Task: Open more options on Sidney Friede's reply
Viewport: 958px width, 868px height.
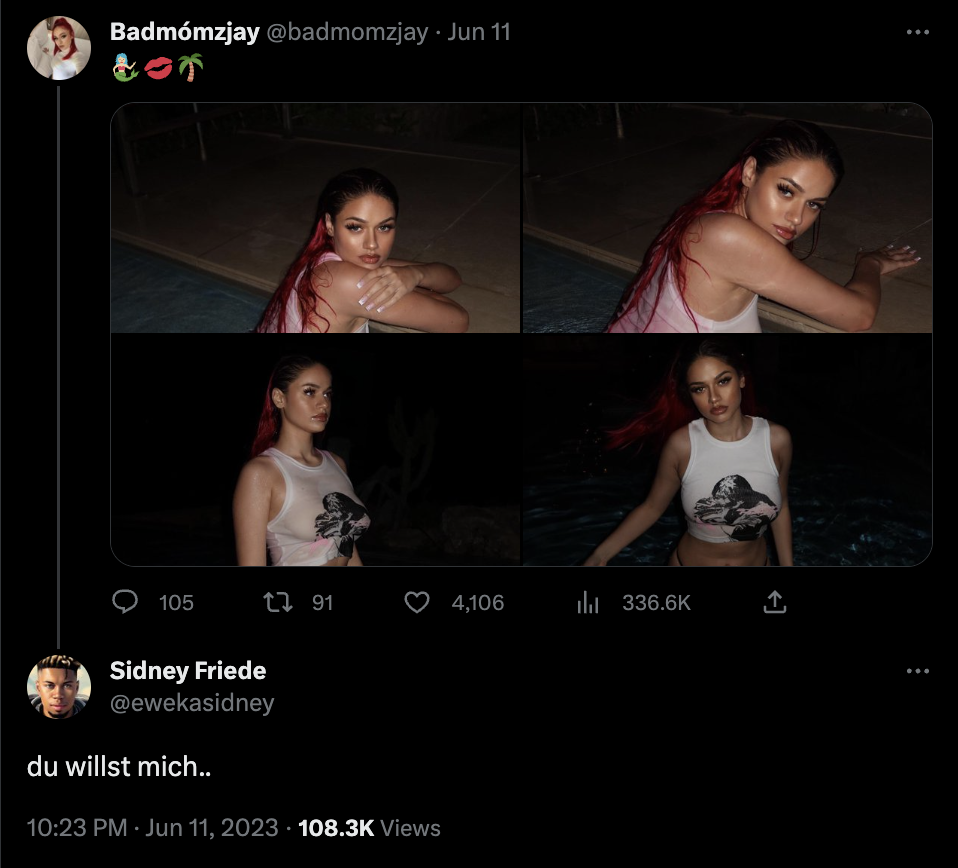Action: (917, 671)
